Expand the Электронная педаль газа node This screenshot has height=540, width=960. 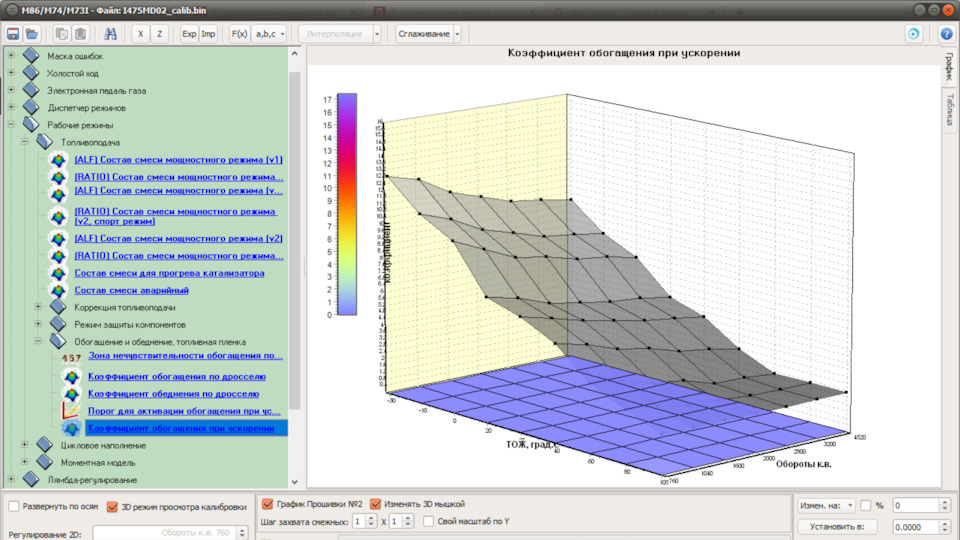click(x=11, y=90)
